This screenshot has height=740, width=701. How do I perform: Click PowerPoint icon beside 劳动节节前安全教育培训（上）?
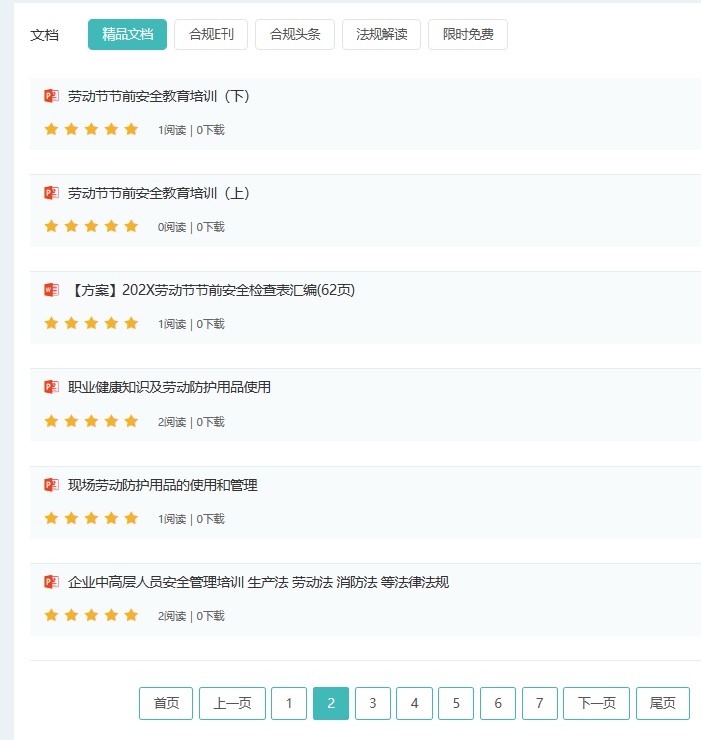click(x=51, y=193)
